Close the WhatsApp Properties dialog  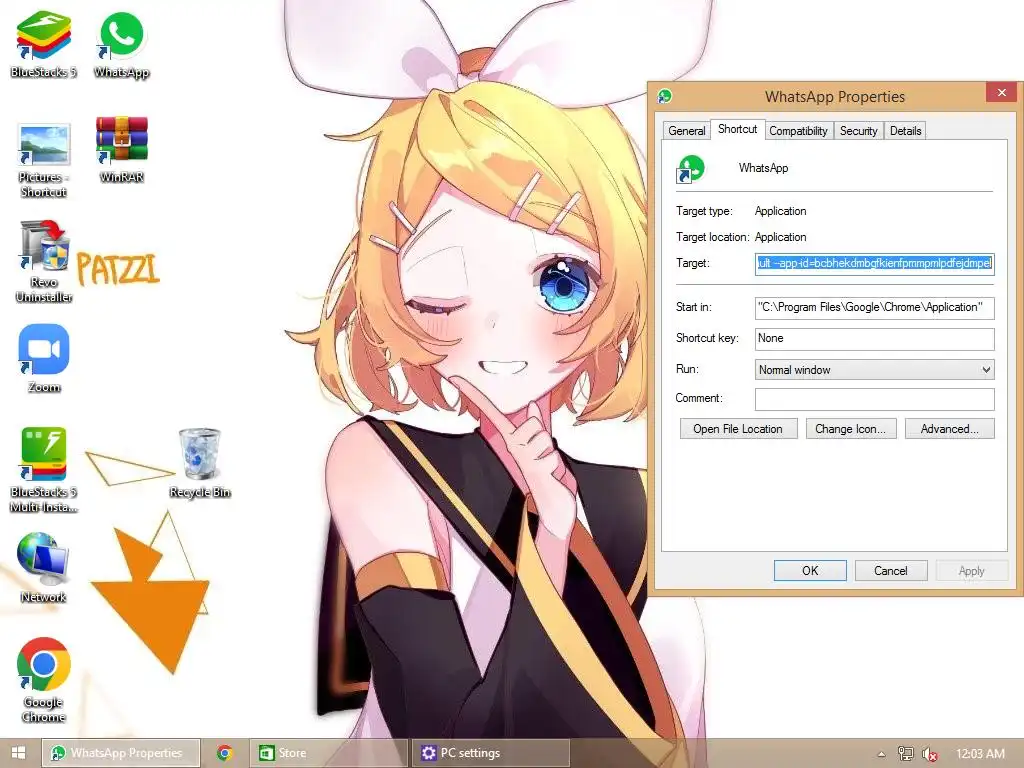(1002, 93)
